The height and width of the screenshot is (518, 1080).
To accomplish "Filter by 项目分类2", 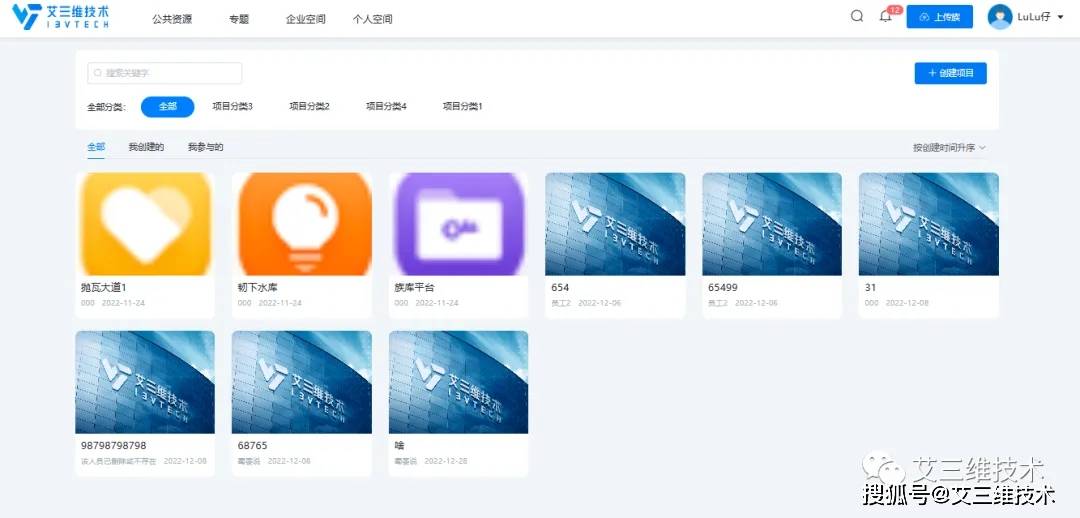I will click(309, 107).
